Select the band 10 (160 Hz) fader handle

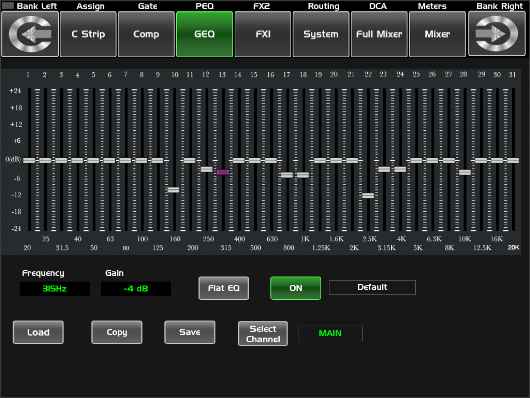coord(173,190)
